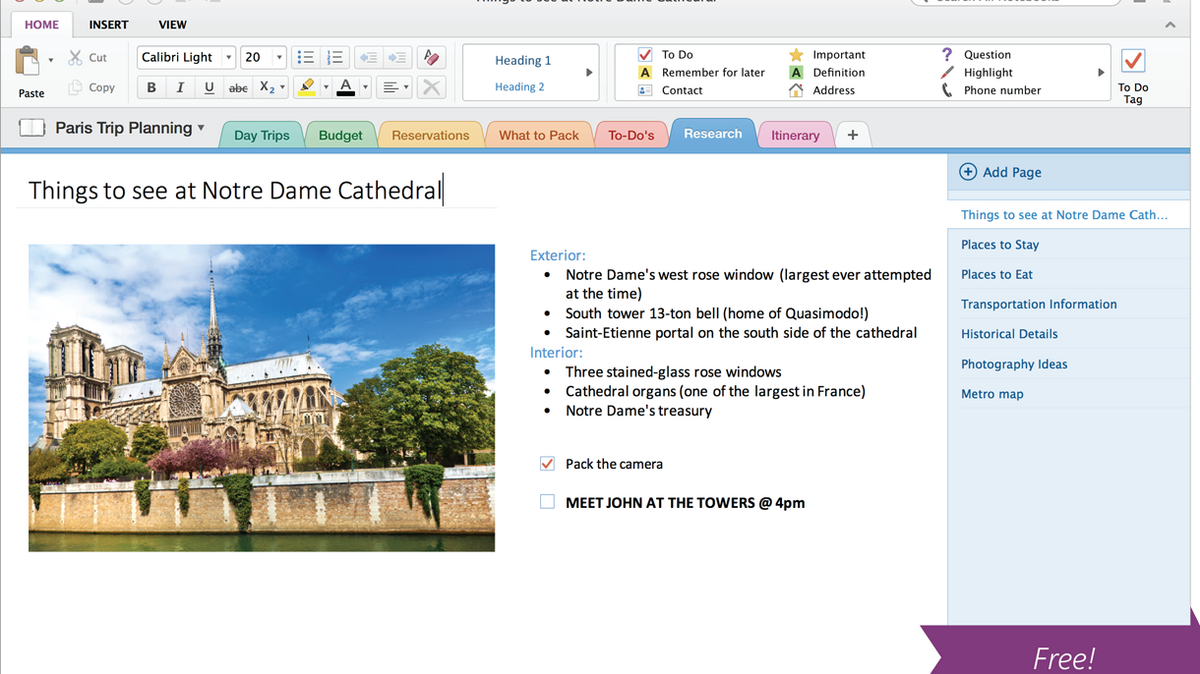Image resolution: width=1200 pixels, height=674 pixels.
Task: Select the strikethrough icon
Action: (238, 87)
